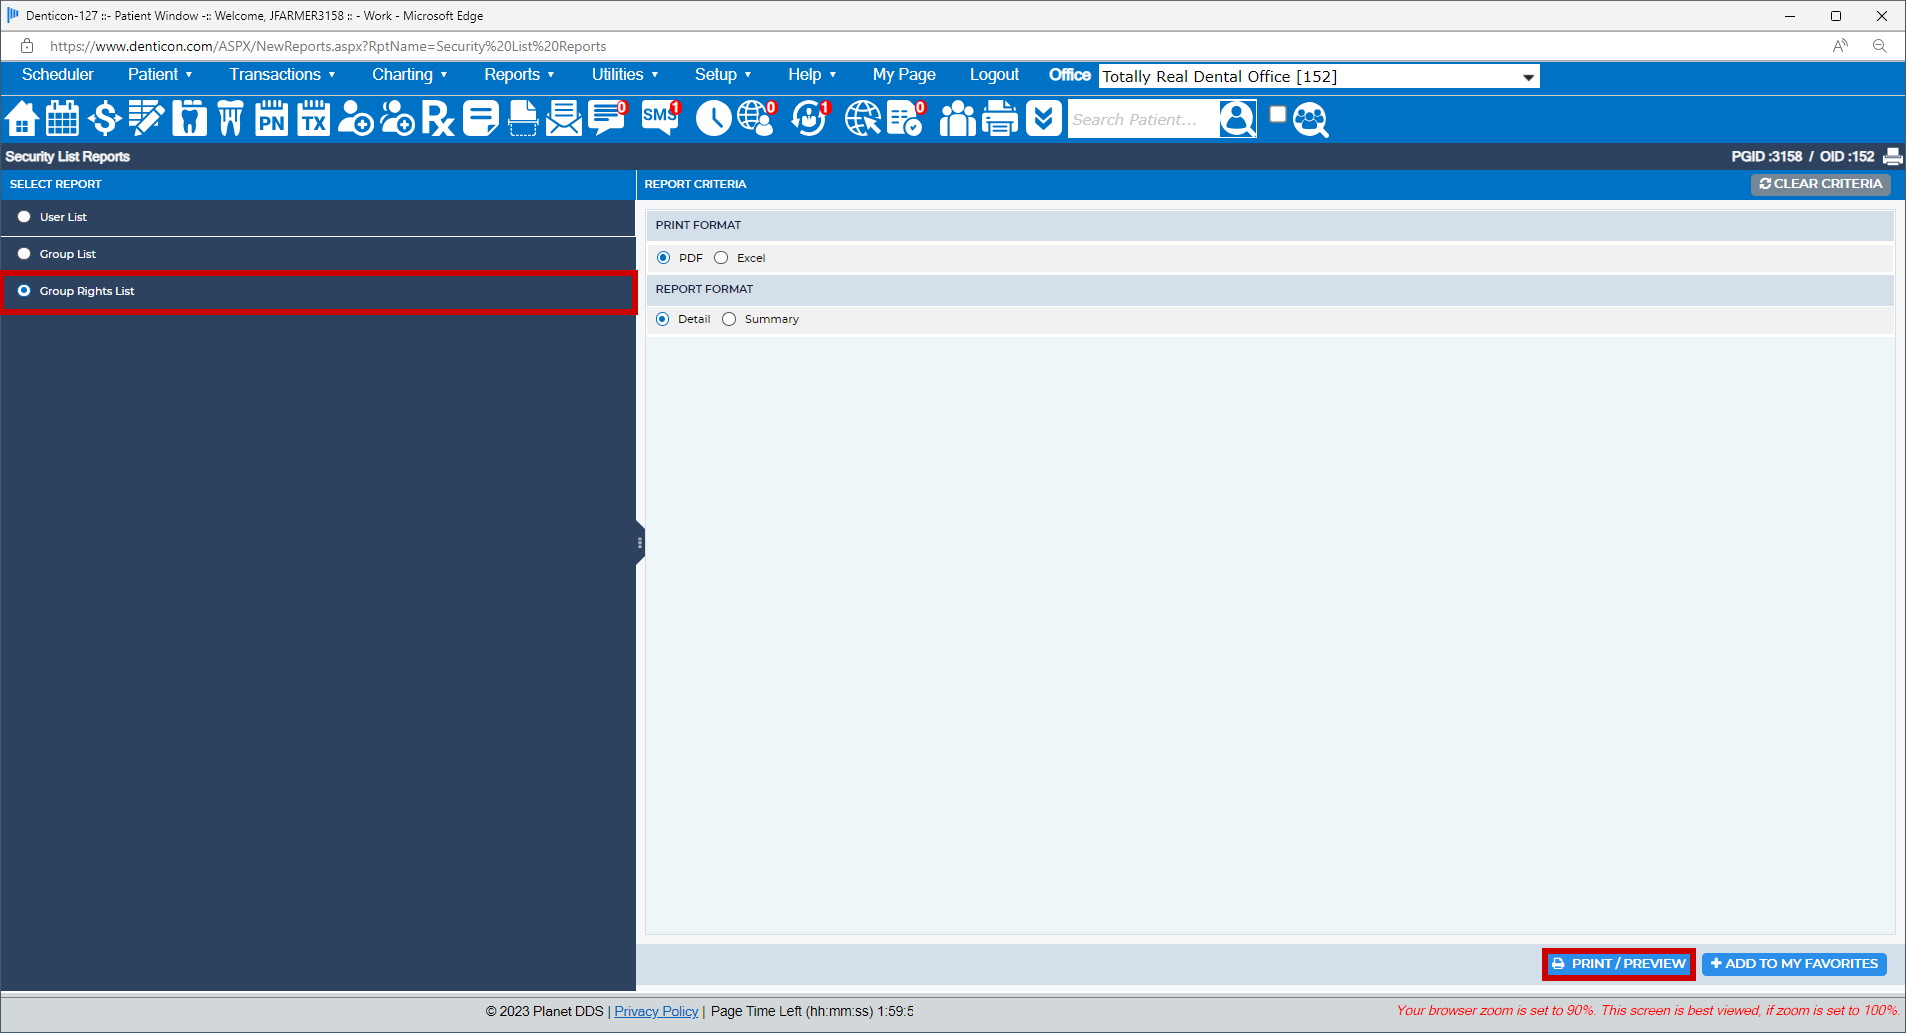Open the SMS messages icon
This screenshot has height=1033, width=1906.
[x=660, y=117]
